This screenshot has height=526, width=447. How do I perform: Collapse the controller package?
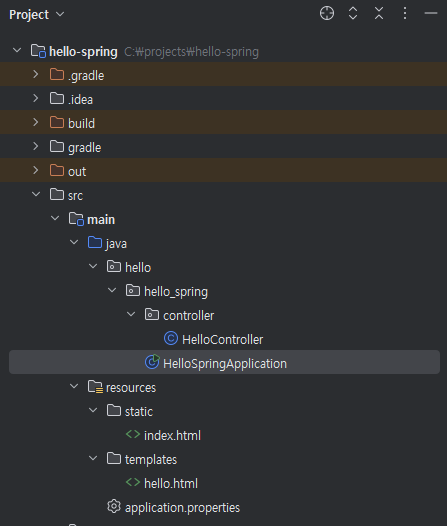click(x=131, y=314)
